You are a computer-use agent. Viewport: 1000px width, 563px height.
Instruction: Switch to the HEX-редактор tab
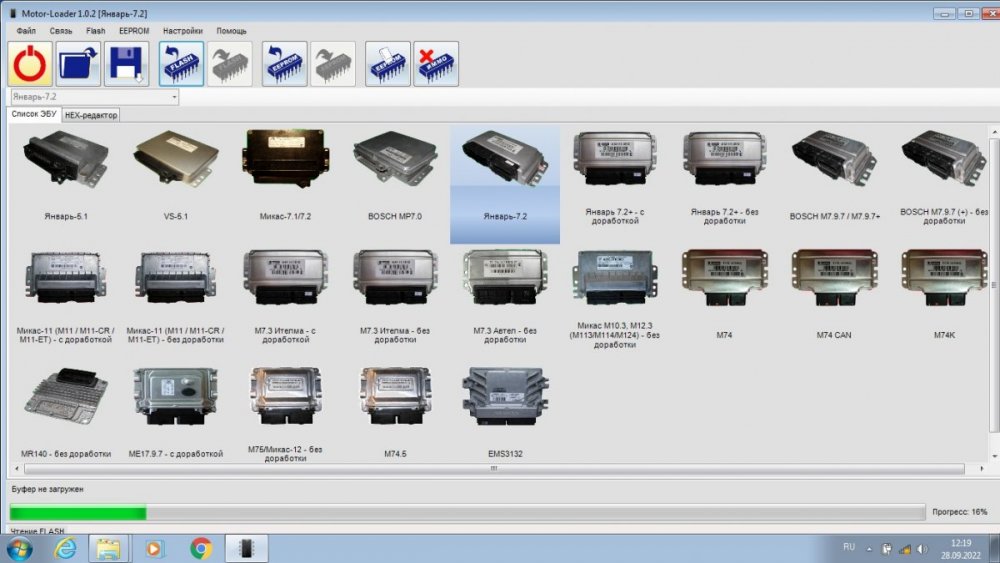(x=91, y=115)
